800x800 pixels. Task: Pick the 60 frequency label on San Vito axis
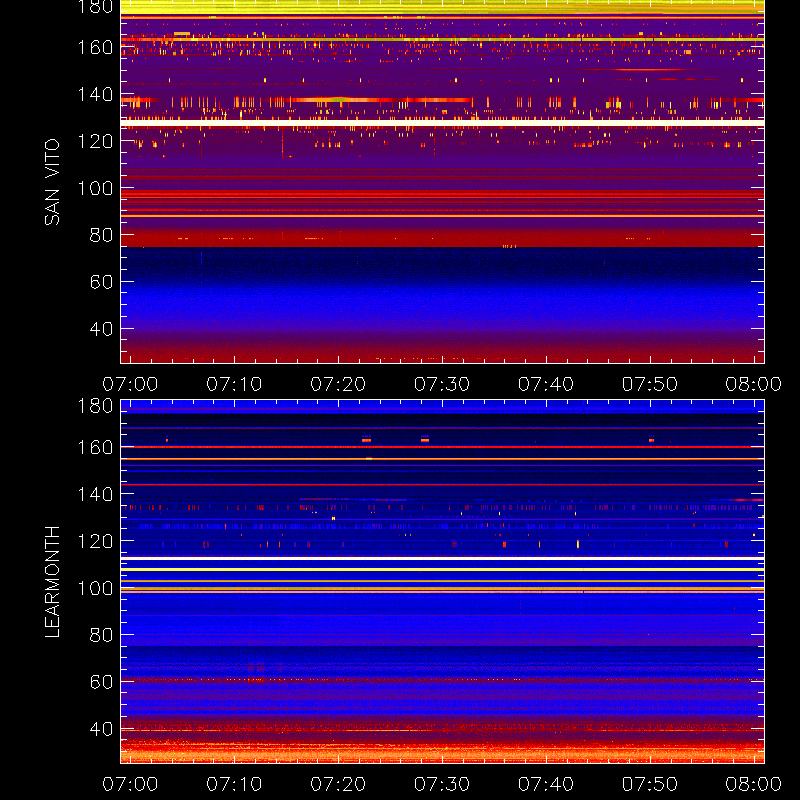pos(101,282)
